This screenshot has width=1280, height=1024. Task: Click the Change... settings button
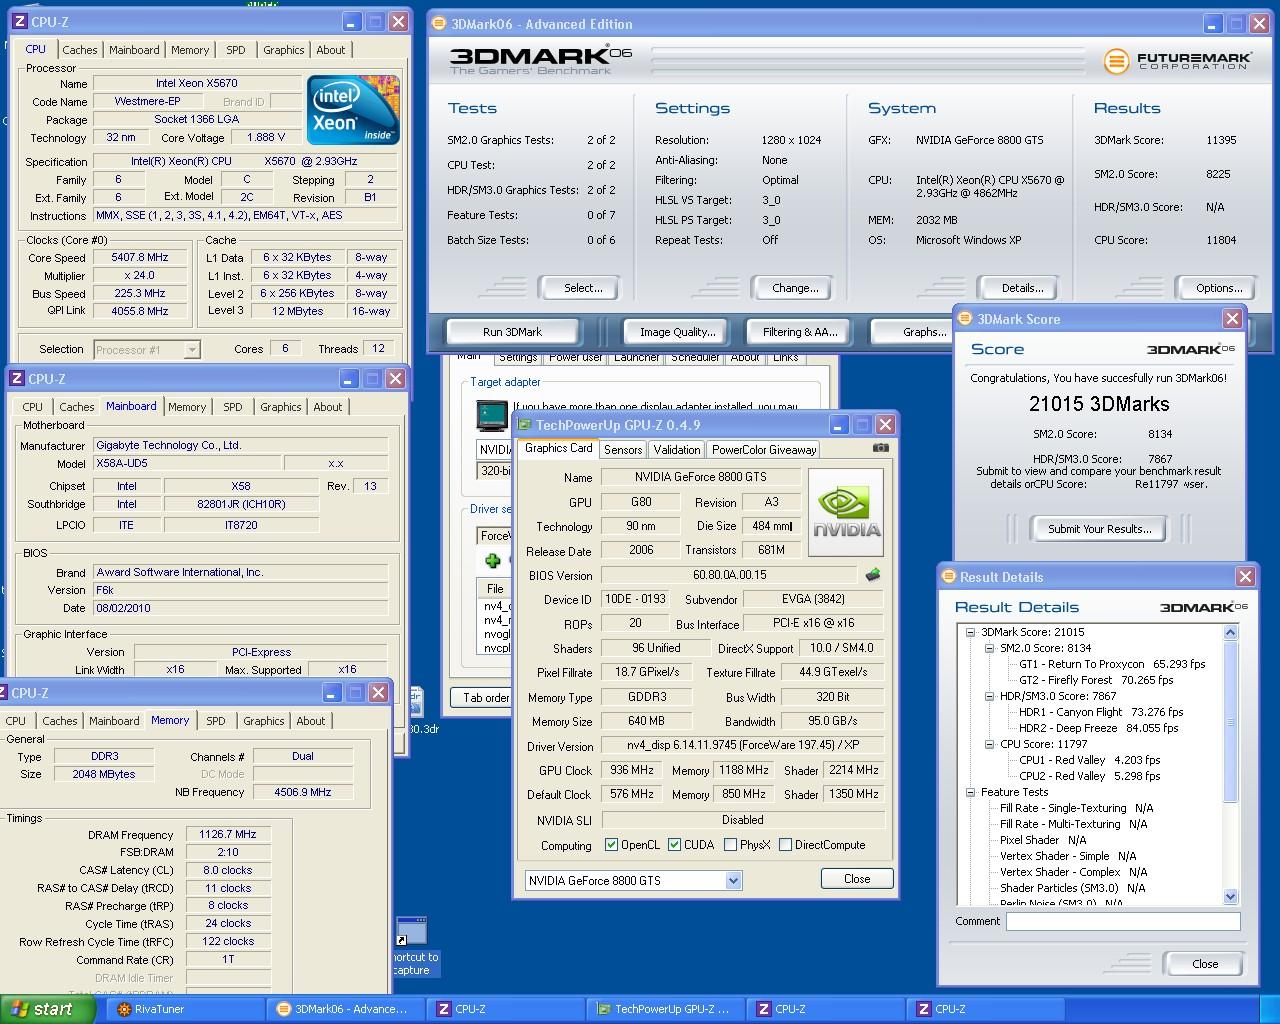(x=795, y=288)
